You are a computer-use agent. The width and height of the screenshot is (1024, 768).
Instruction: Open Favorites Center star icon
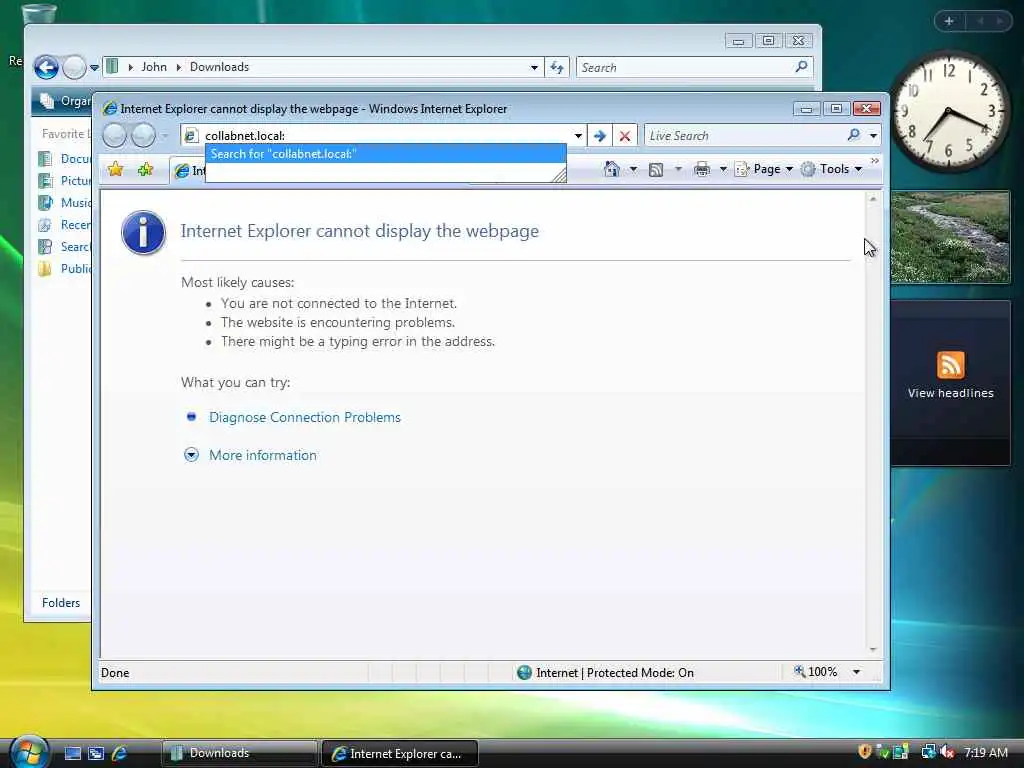[x=116, y=169]
